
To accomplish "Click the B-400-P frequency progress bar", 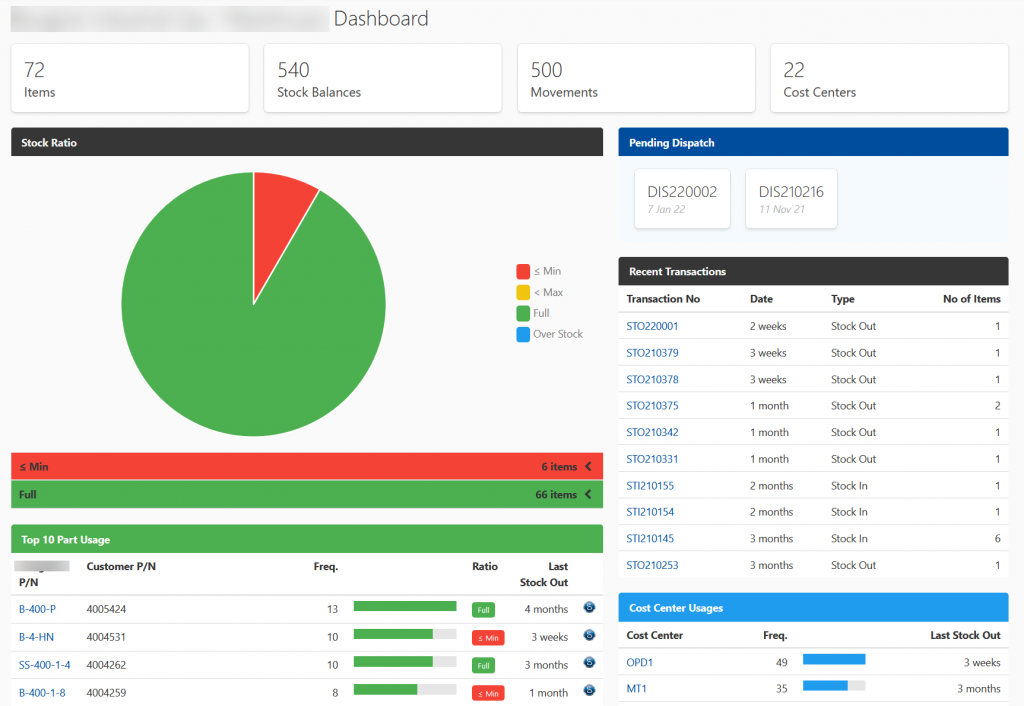I will [x=404, y=606].
